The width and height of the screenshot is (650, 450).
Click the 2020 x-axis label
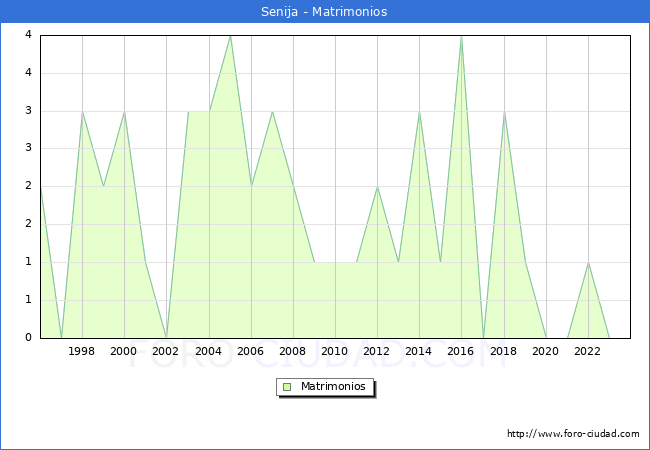(x=545, y=351)
